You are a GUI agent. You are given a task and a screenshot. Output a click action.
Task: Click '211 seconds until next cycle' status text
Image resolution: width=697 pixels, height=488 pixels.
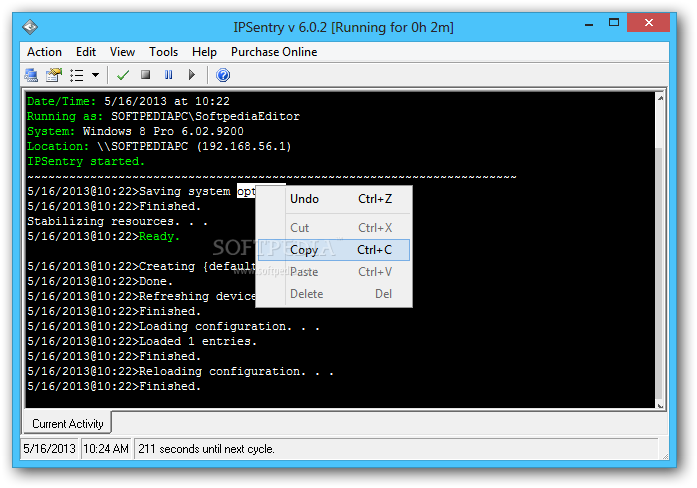(206, 449)
